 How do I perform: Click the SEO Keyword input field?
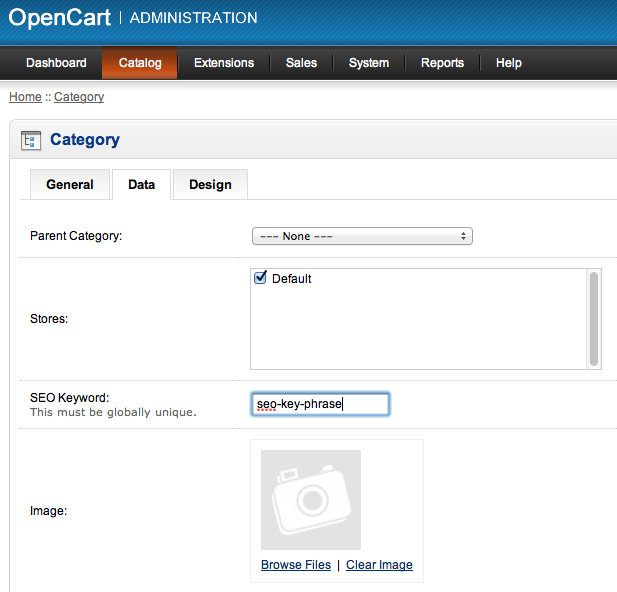(x=319, y=404)
